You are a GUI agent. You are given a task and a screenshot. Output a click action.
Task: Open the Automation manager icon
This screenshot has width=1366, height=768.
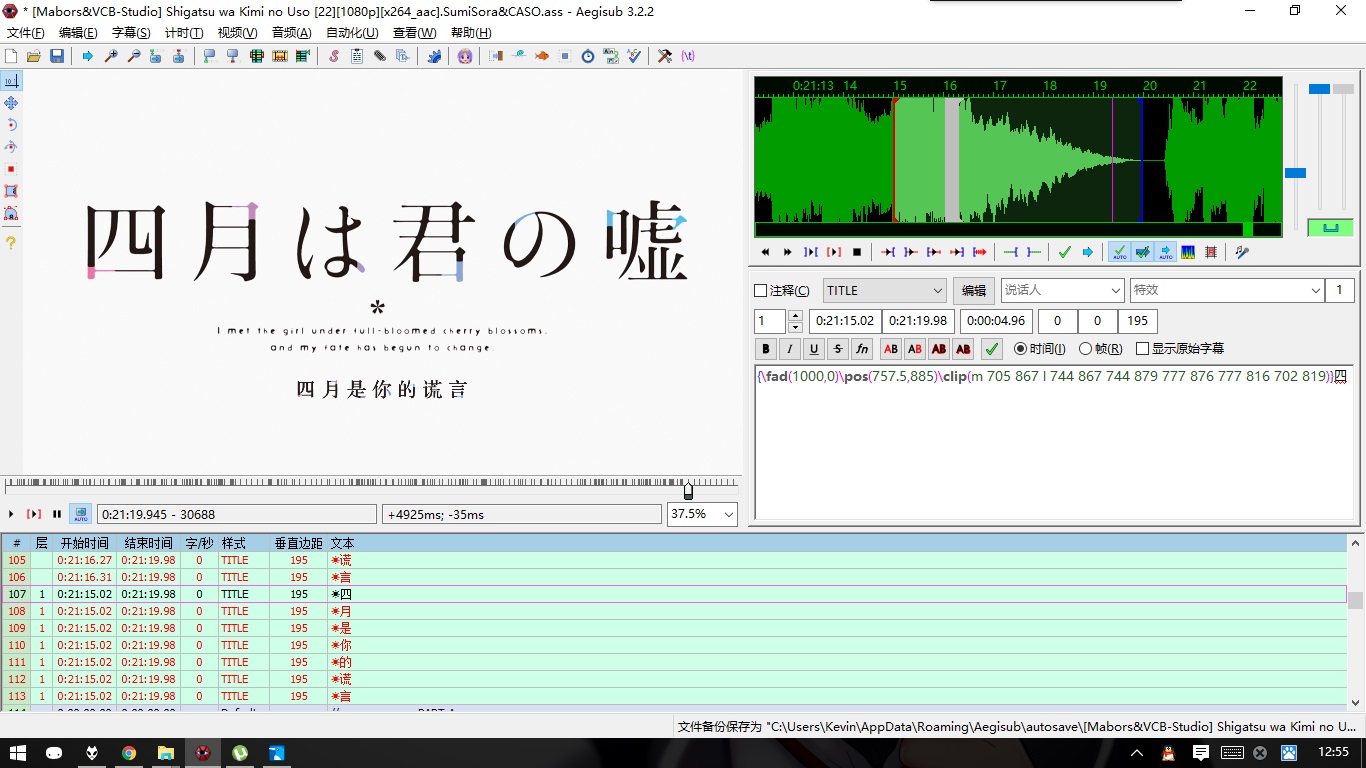point(434,56)
